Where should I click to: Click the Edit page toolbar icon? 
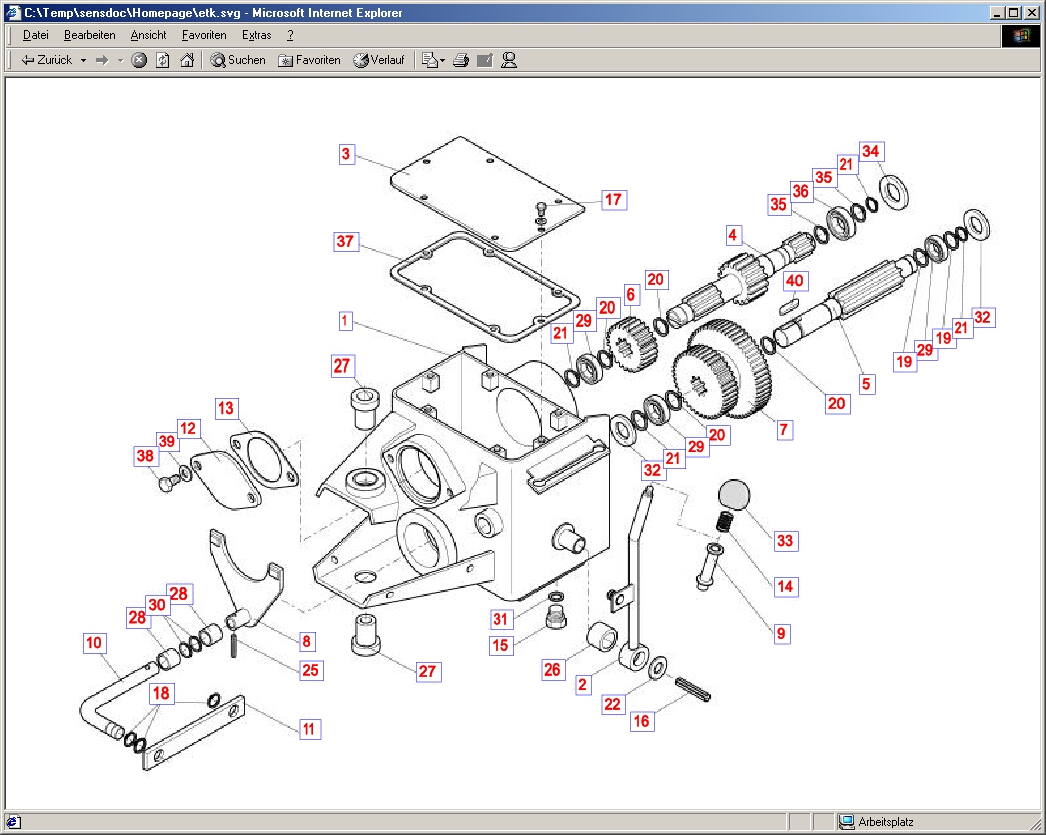tap(485, 60)
